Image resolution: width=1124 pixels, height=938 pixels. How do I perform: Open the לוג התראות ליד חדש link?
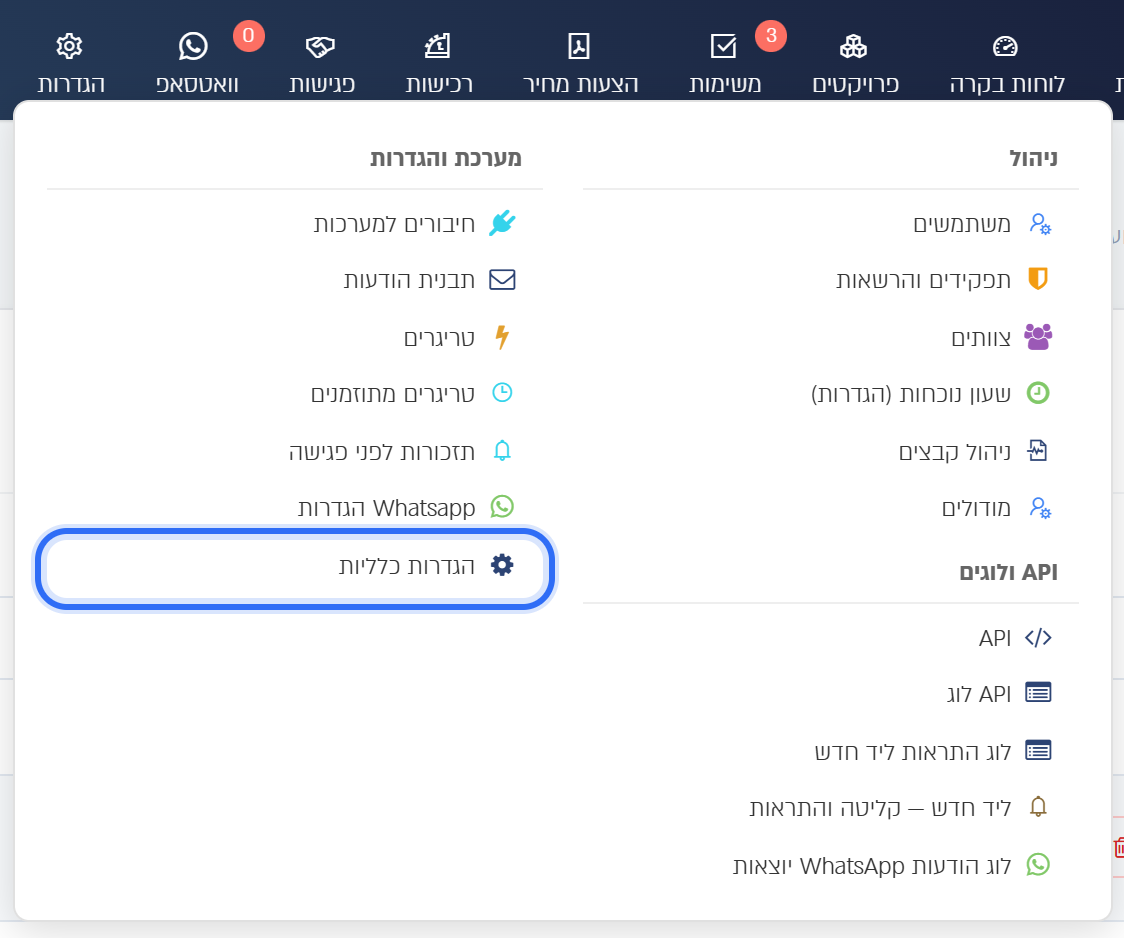coord(913,751)
